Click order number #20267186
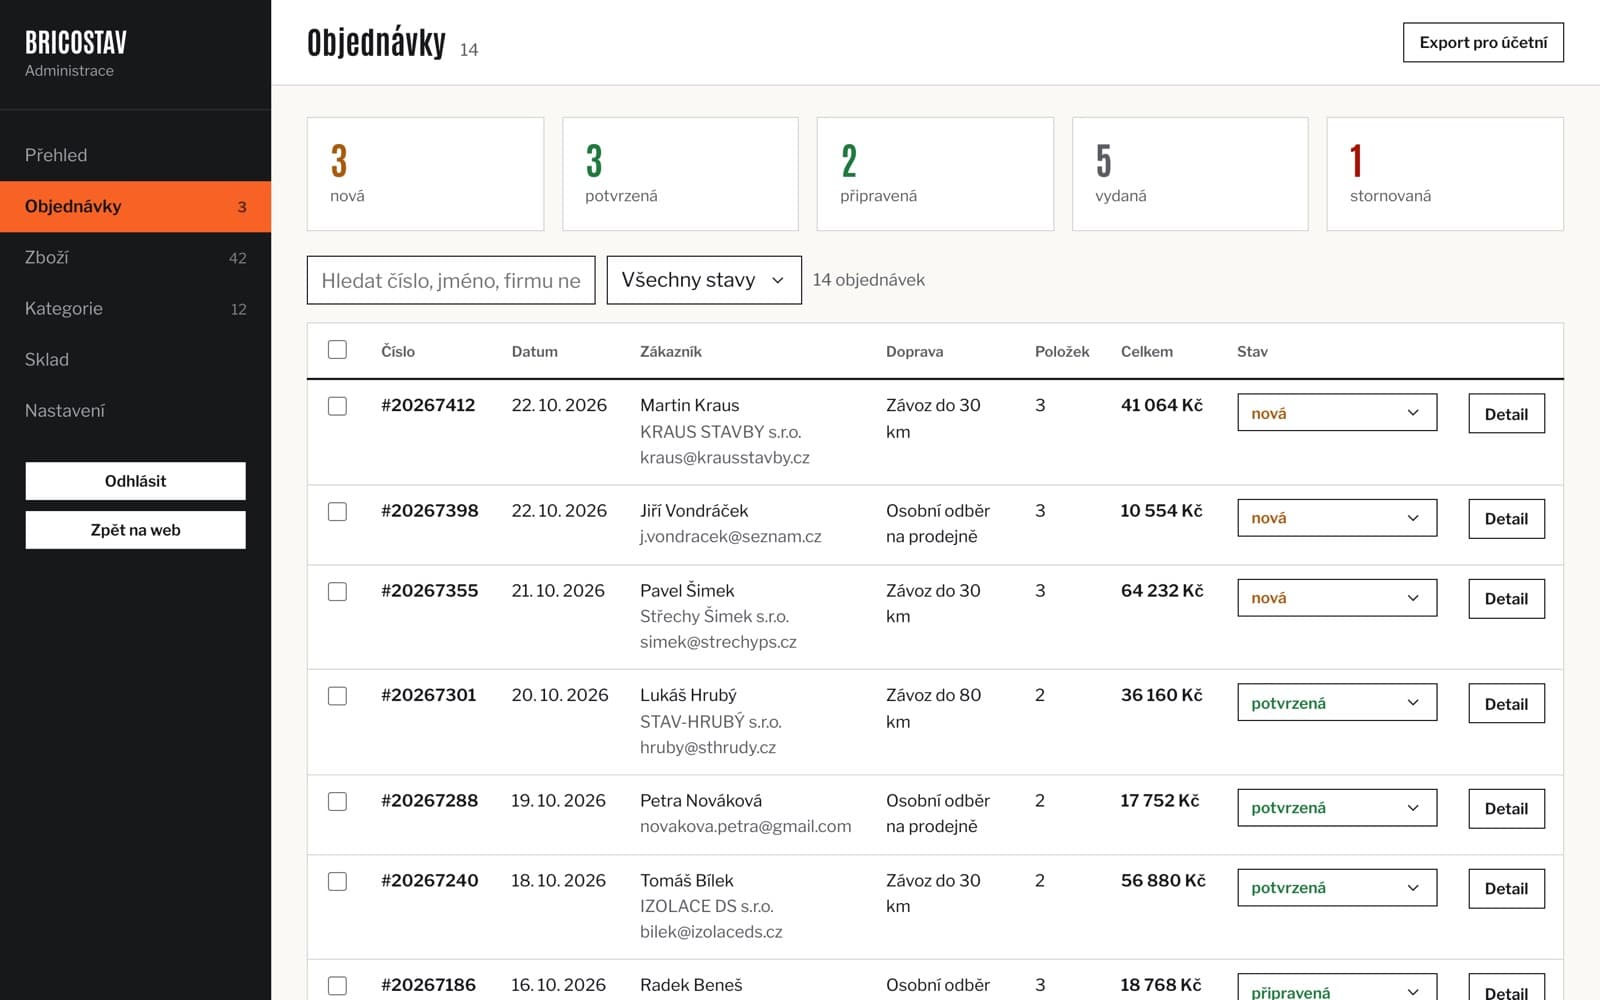 click(x=428, y=985)
